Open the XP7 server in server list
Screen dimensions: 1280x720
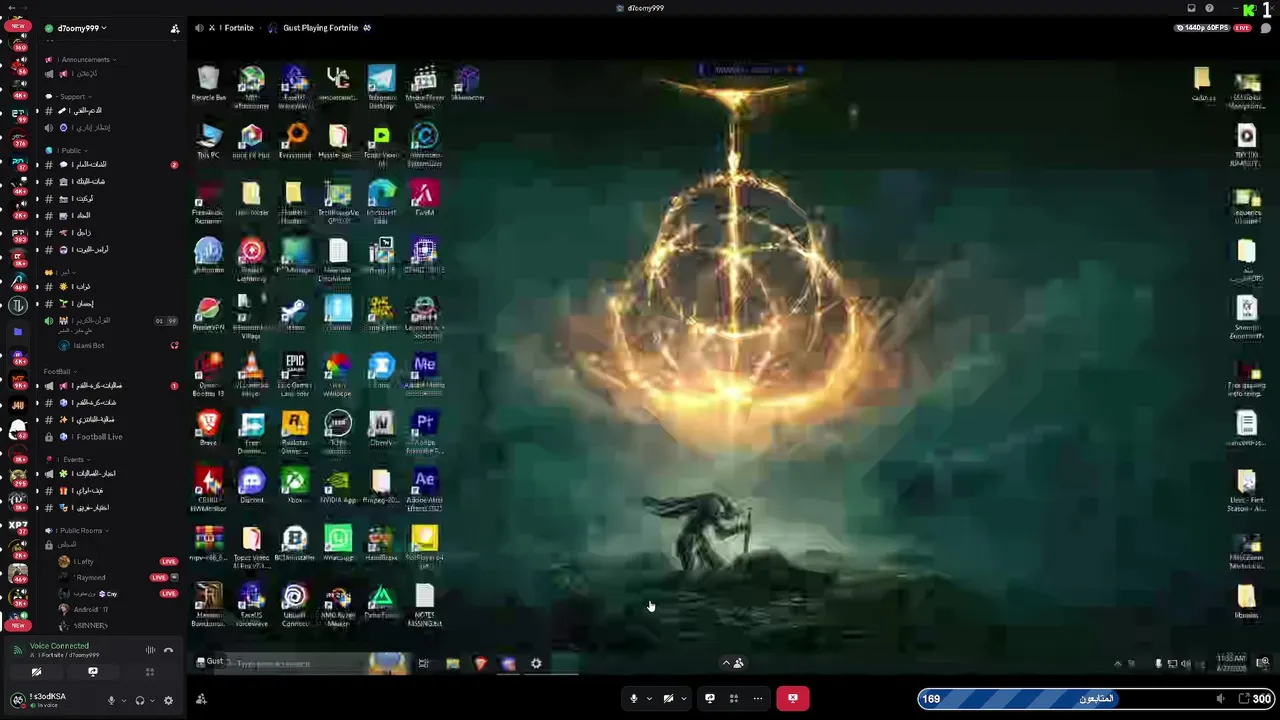click(x=18, y=523)
